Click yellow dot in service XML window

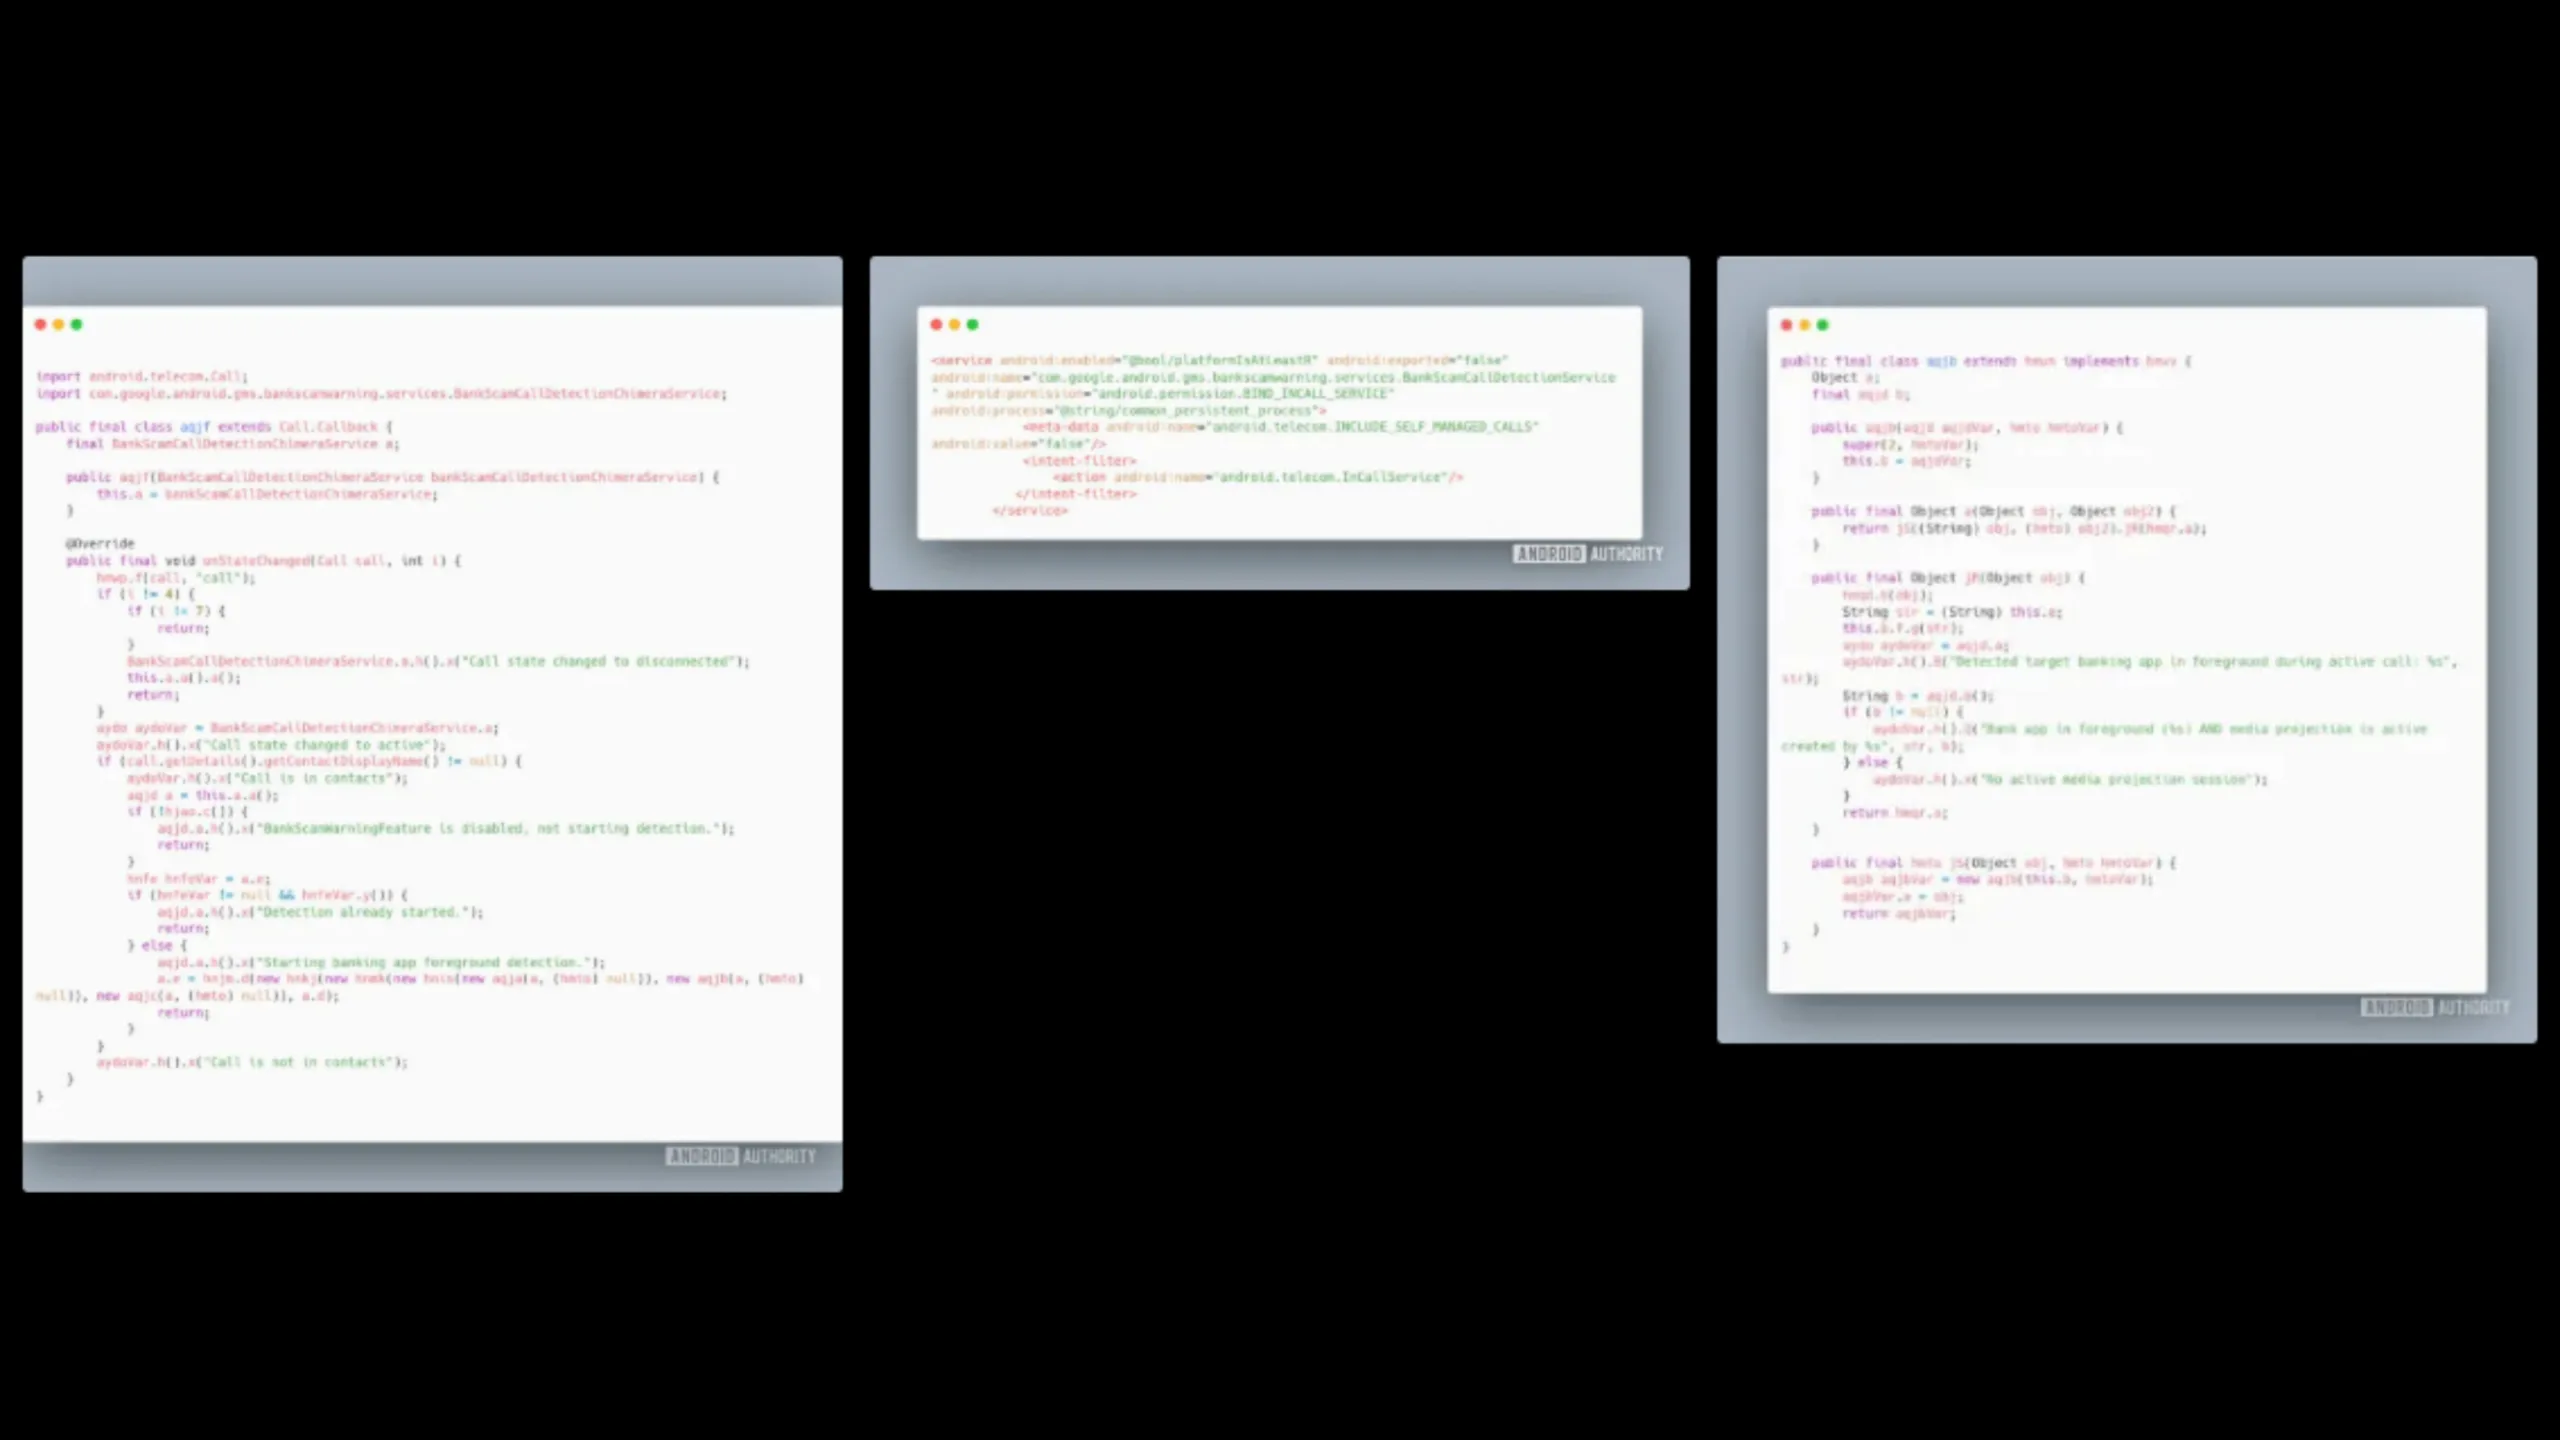click(x=954, y=324)
